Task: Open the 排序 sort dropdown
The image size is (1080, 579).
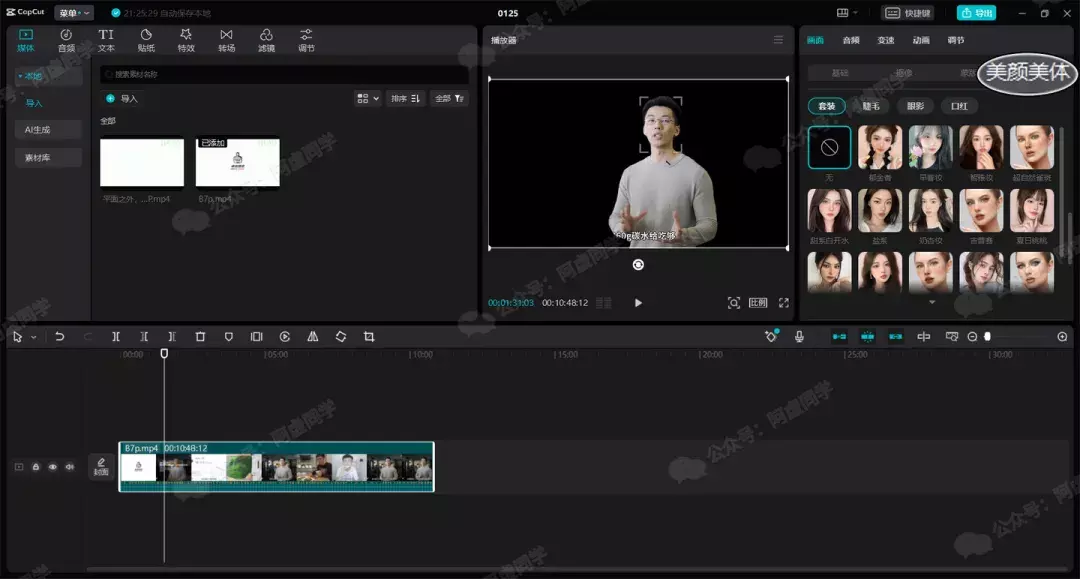Action: [x=405, y=98]
